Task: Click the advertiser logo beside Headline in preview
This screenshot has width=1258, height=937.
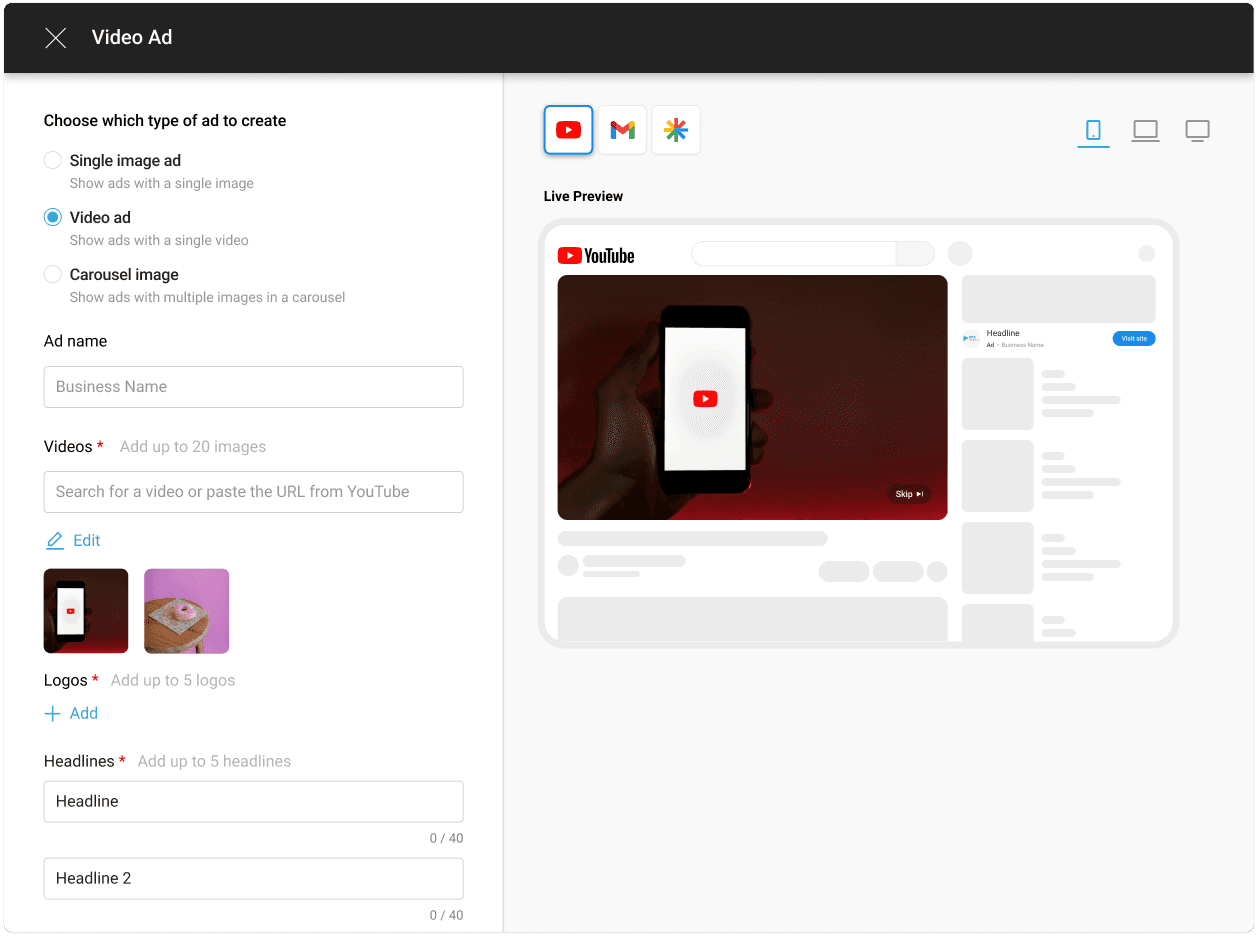Action: [971, 339]
